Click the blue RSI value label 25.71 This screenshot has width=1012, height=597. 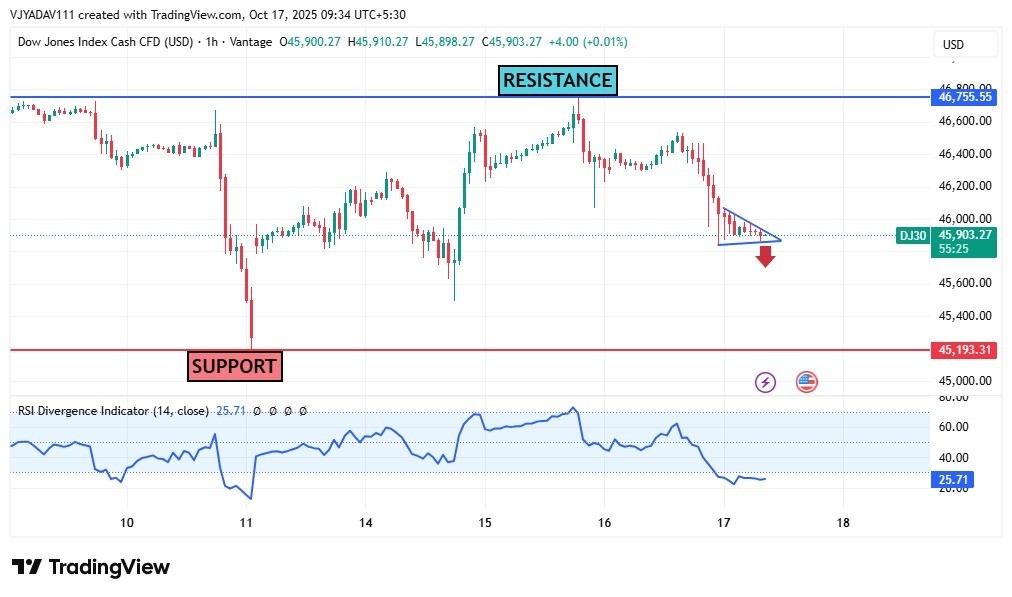tap(951, 480)
